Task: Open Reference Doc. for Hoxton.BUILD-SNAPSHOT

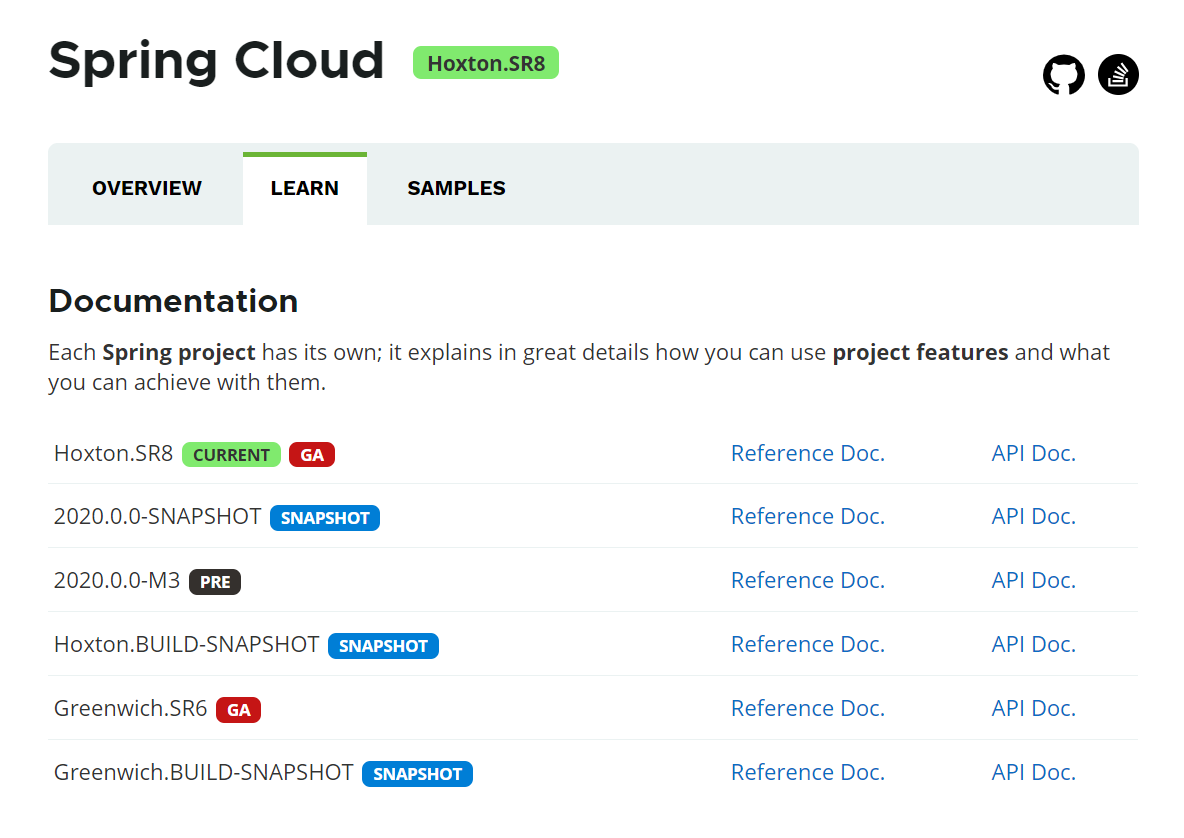Action: [807, 645]
